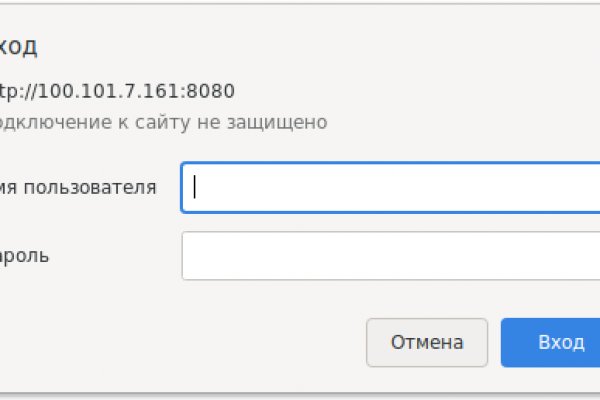Viewport: 600px width, 400px height.
Task: Cancel the login dialog
Action: (427, 343)
